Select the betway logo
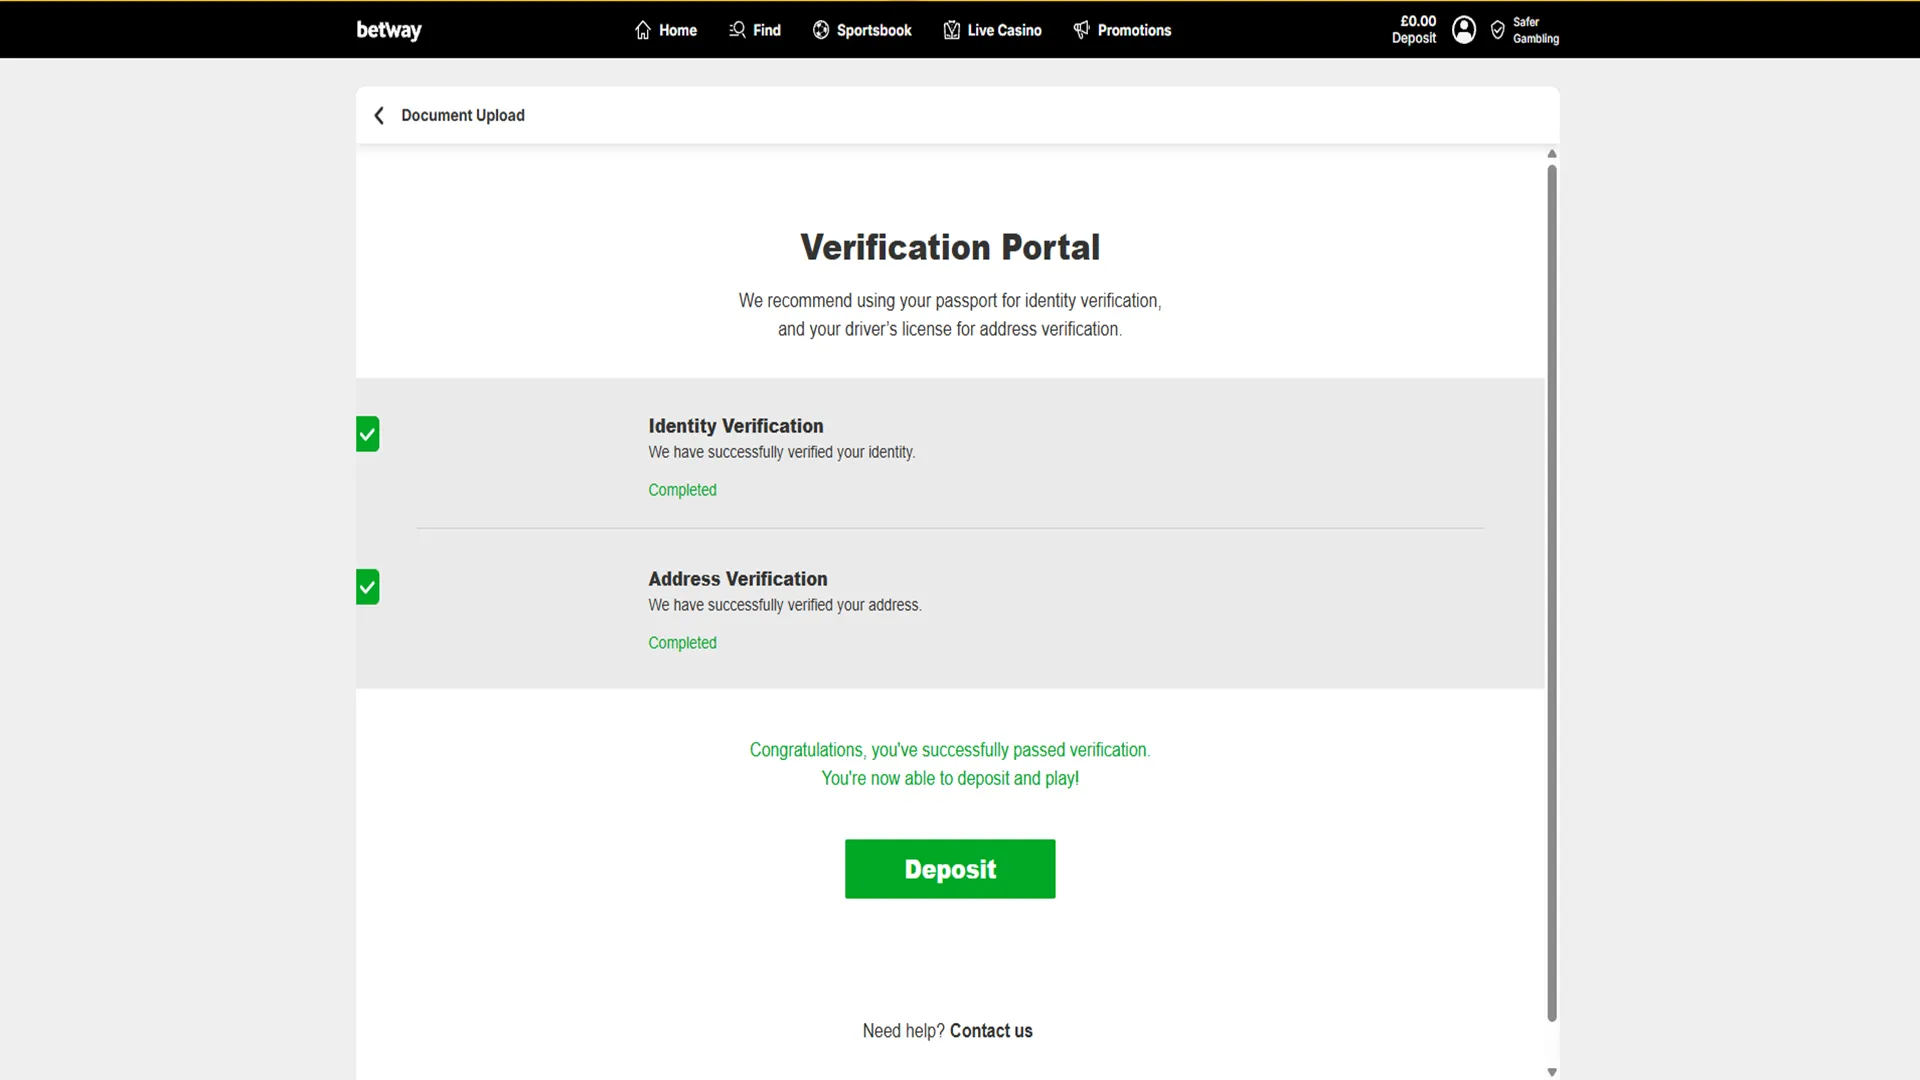Viewport: 1920px width, 1080px height. coord(388,30)
